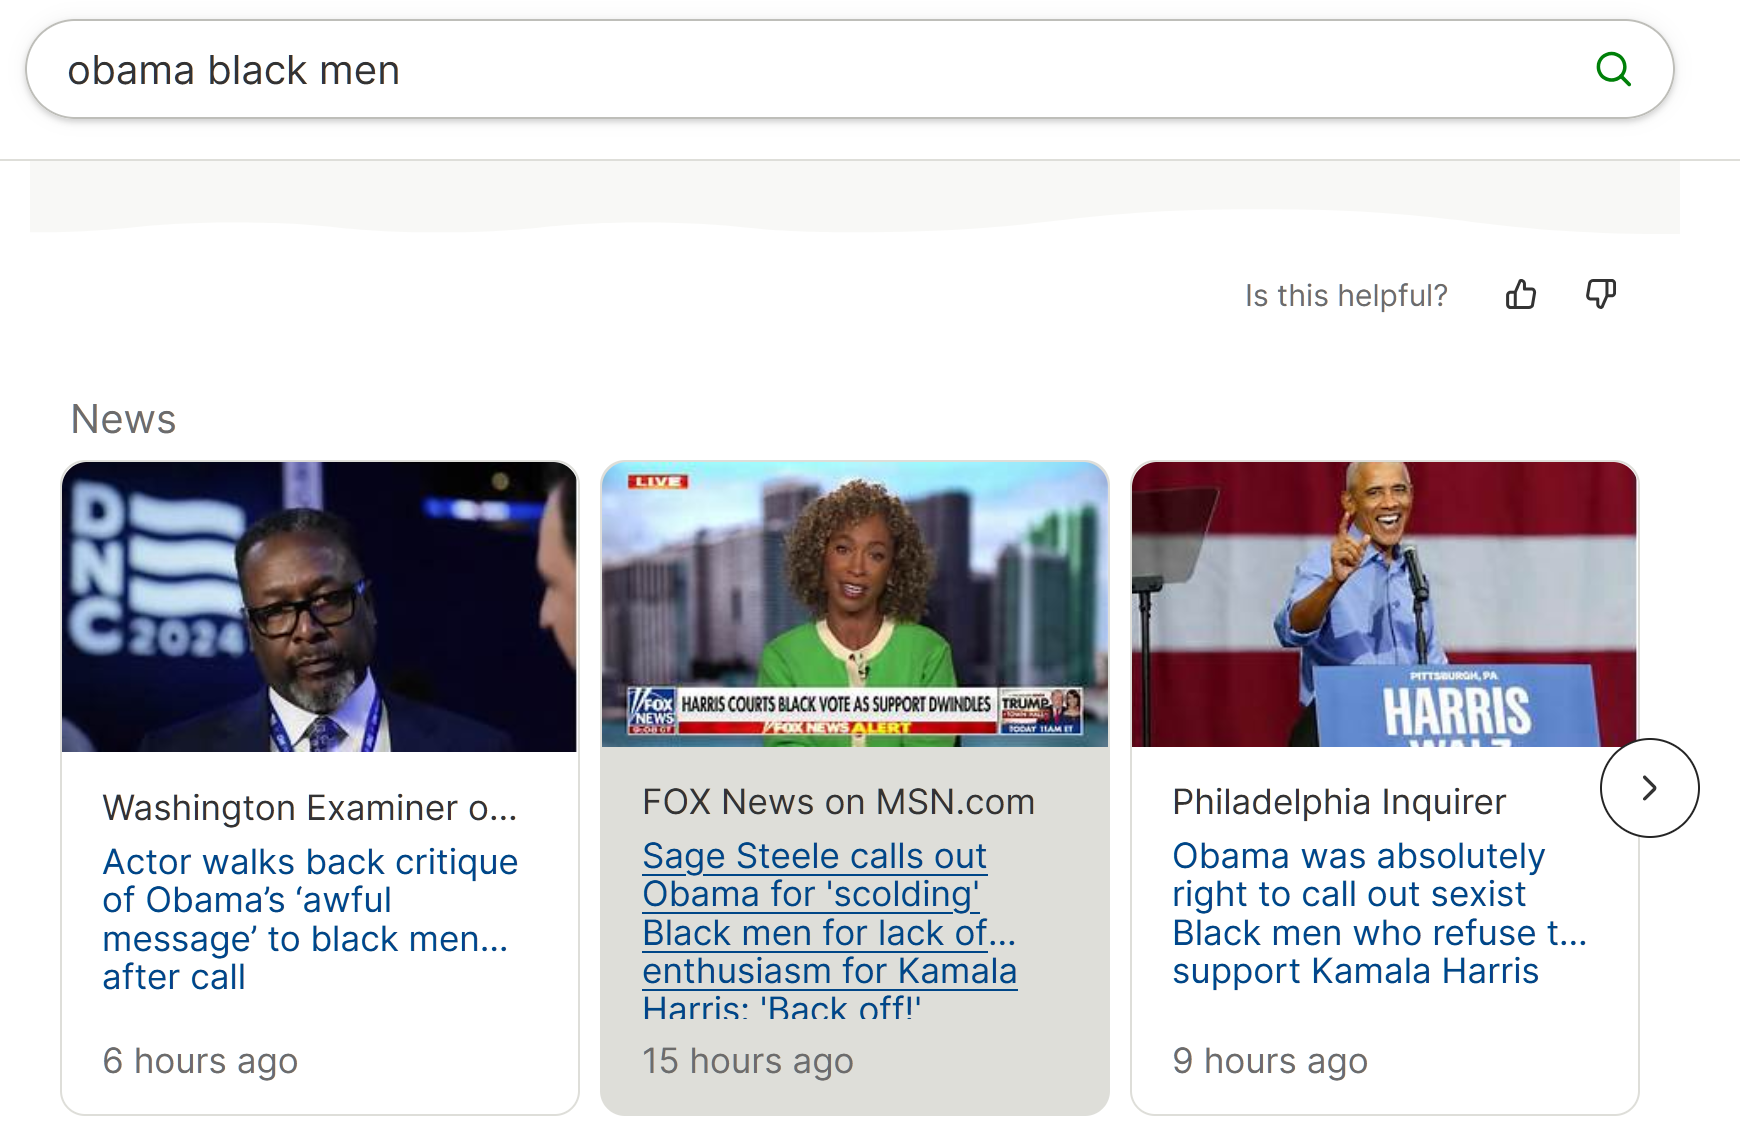
Task: Open the Harris podium rally thumbnail
Action: coord(1384,605)
